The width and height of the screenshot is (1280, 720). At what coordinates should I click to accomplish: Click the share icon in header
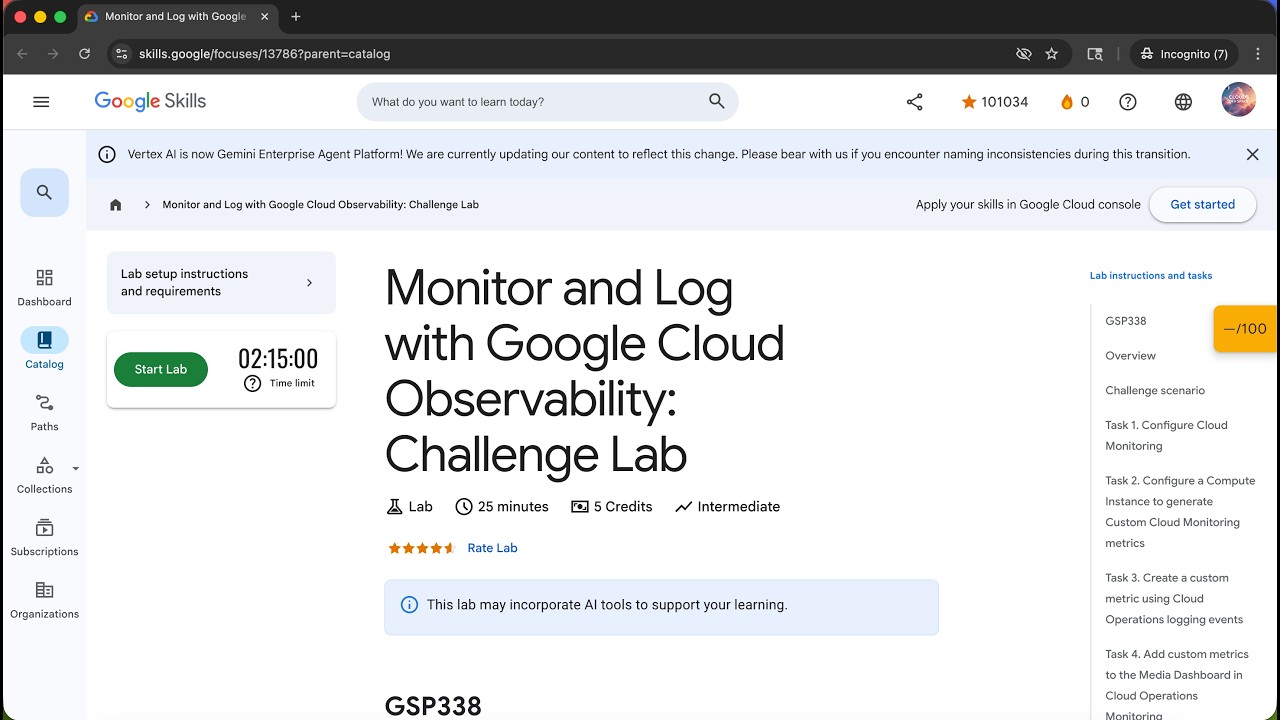pyautogui.click(x=914, y=102)
